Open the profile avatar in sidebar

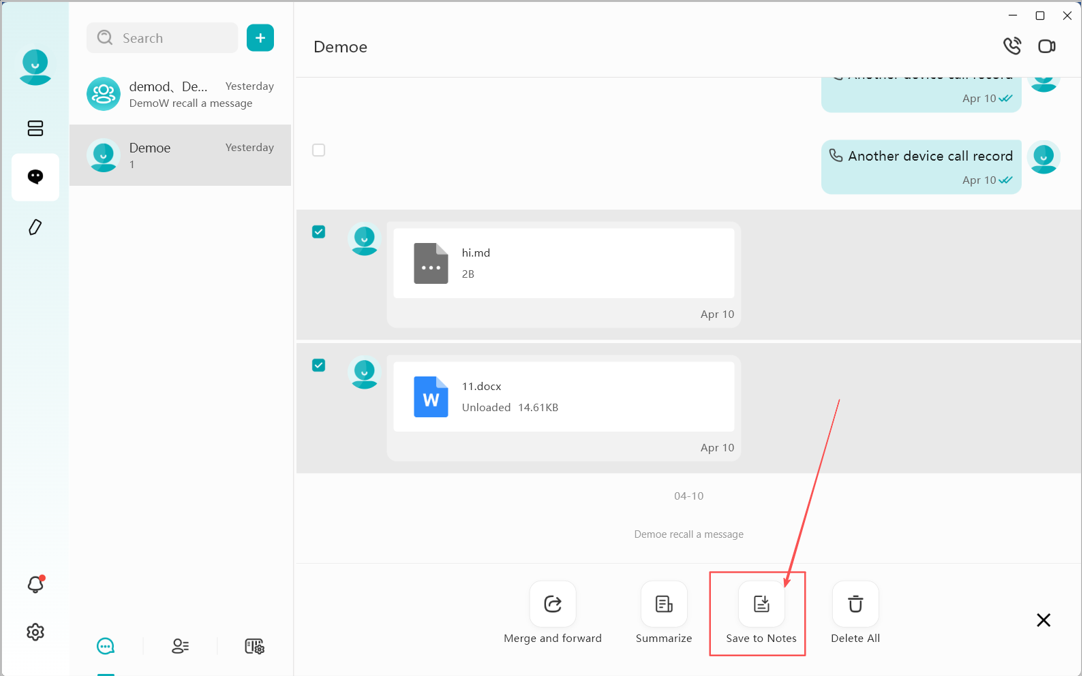coord(35,67)
